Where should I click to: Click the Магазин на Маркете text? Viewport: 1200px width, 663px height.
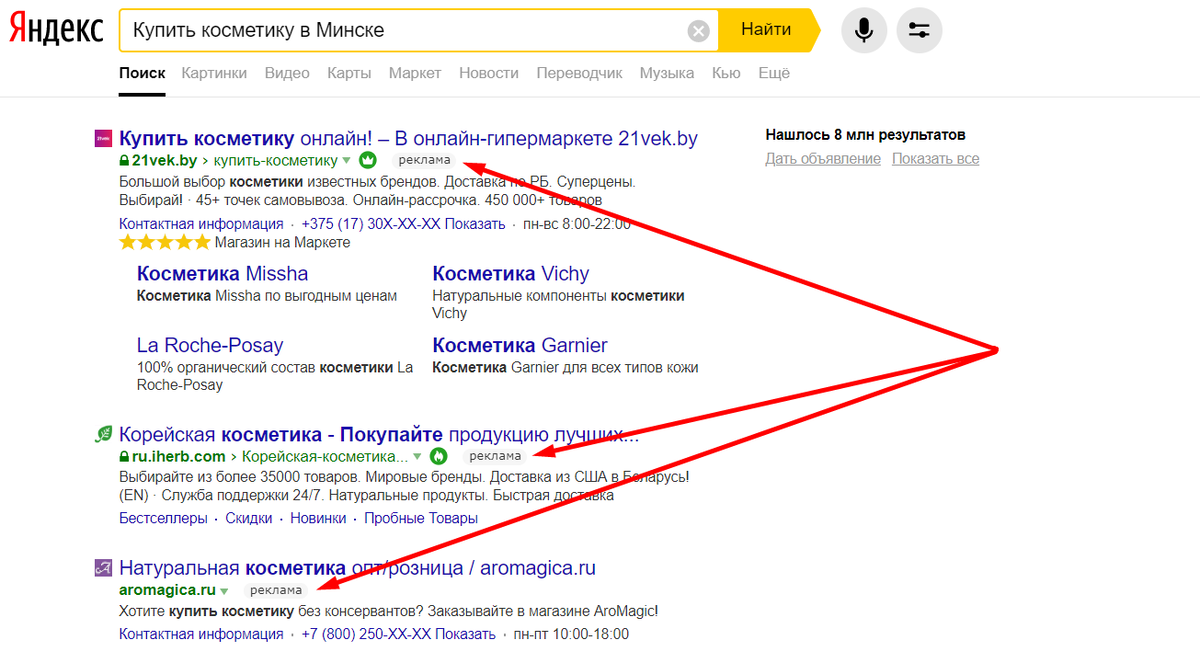(283, 243)
